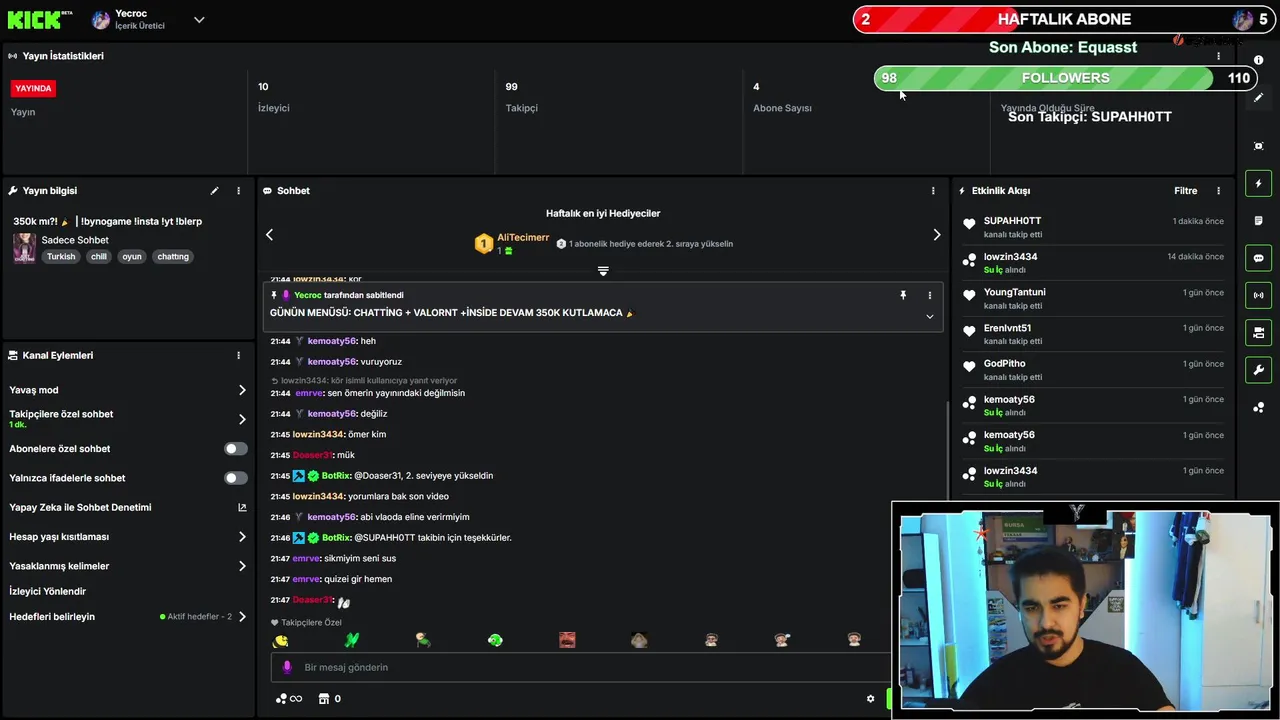Click the pencil edit icon in right sidebar

click(x=1258, y=98)
